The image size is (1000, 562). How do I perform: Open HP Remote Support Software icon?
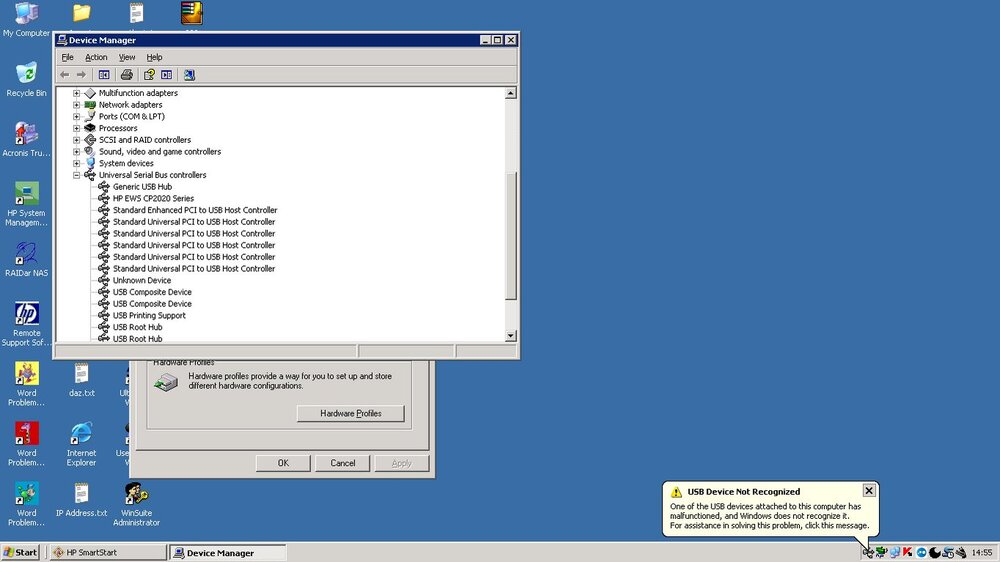pyautogui.click(x=26, y=323)
